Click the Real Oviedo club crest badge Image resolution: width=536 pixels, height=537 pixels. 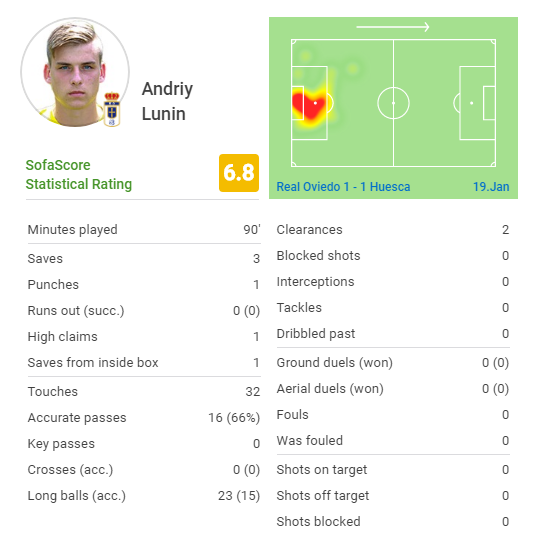[112, 109]
